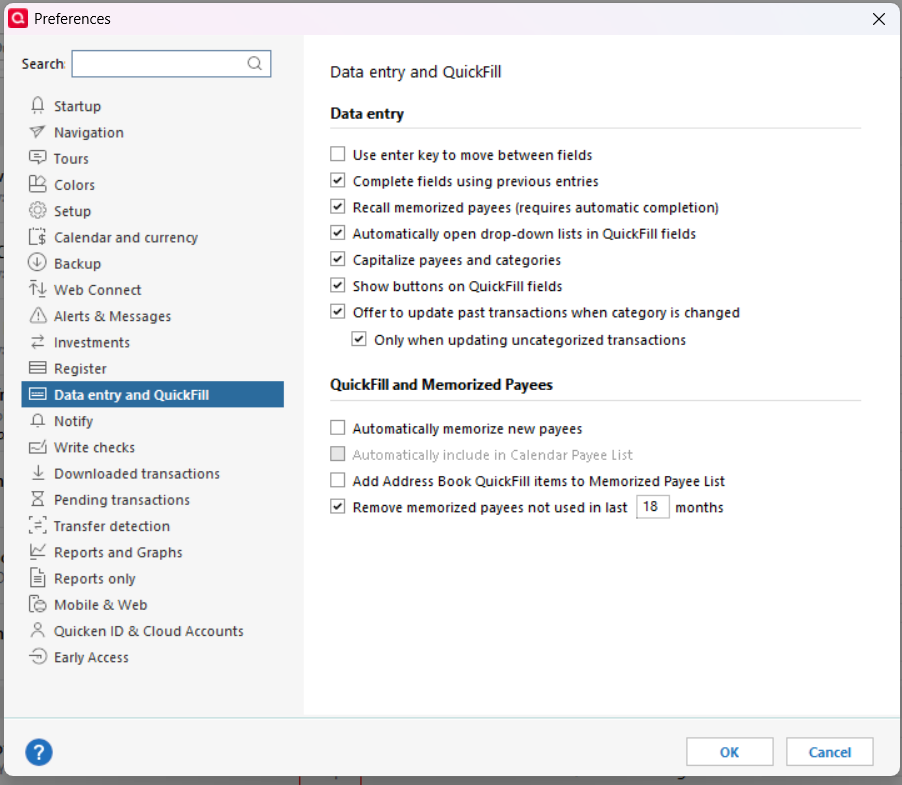The height and width of the screenshot is (785, 902).
Task: Click the Colors palette icon
Action: coord(37,184)
